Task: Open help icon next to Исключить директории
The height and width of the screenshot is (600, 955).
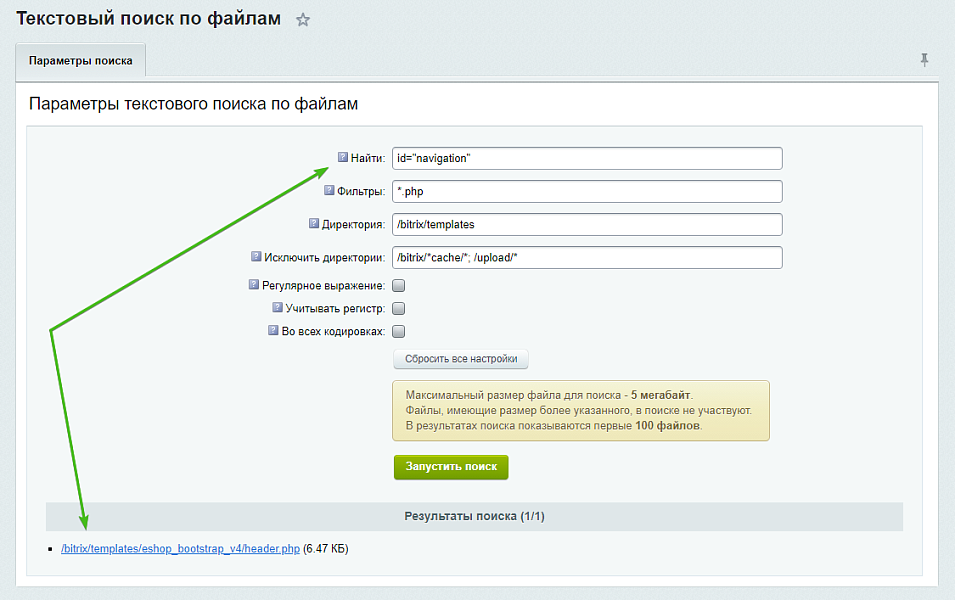Action: tap(256, 256)
